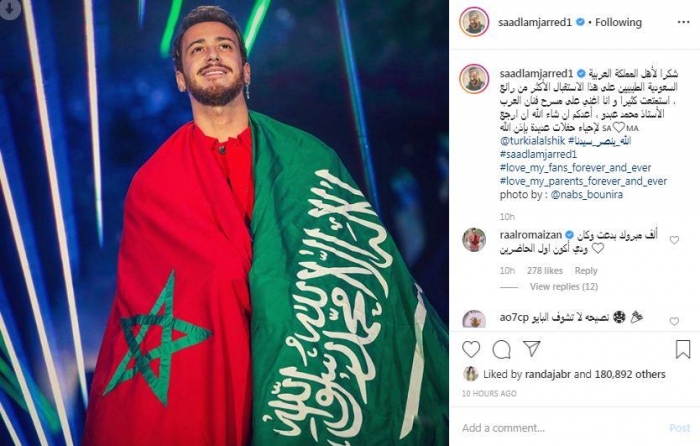
Task: Open @turkialalshik mention link
Action: point(532,141)
